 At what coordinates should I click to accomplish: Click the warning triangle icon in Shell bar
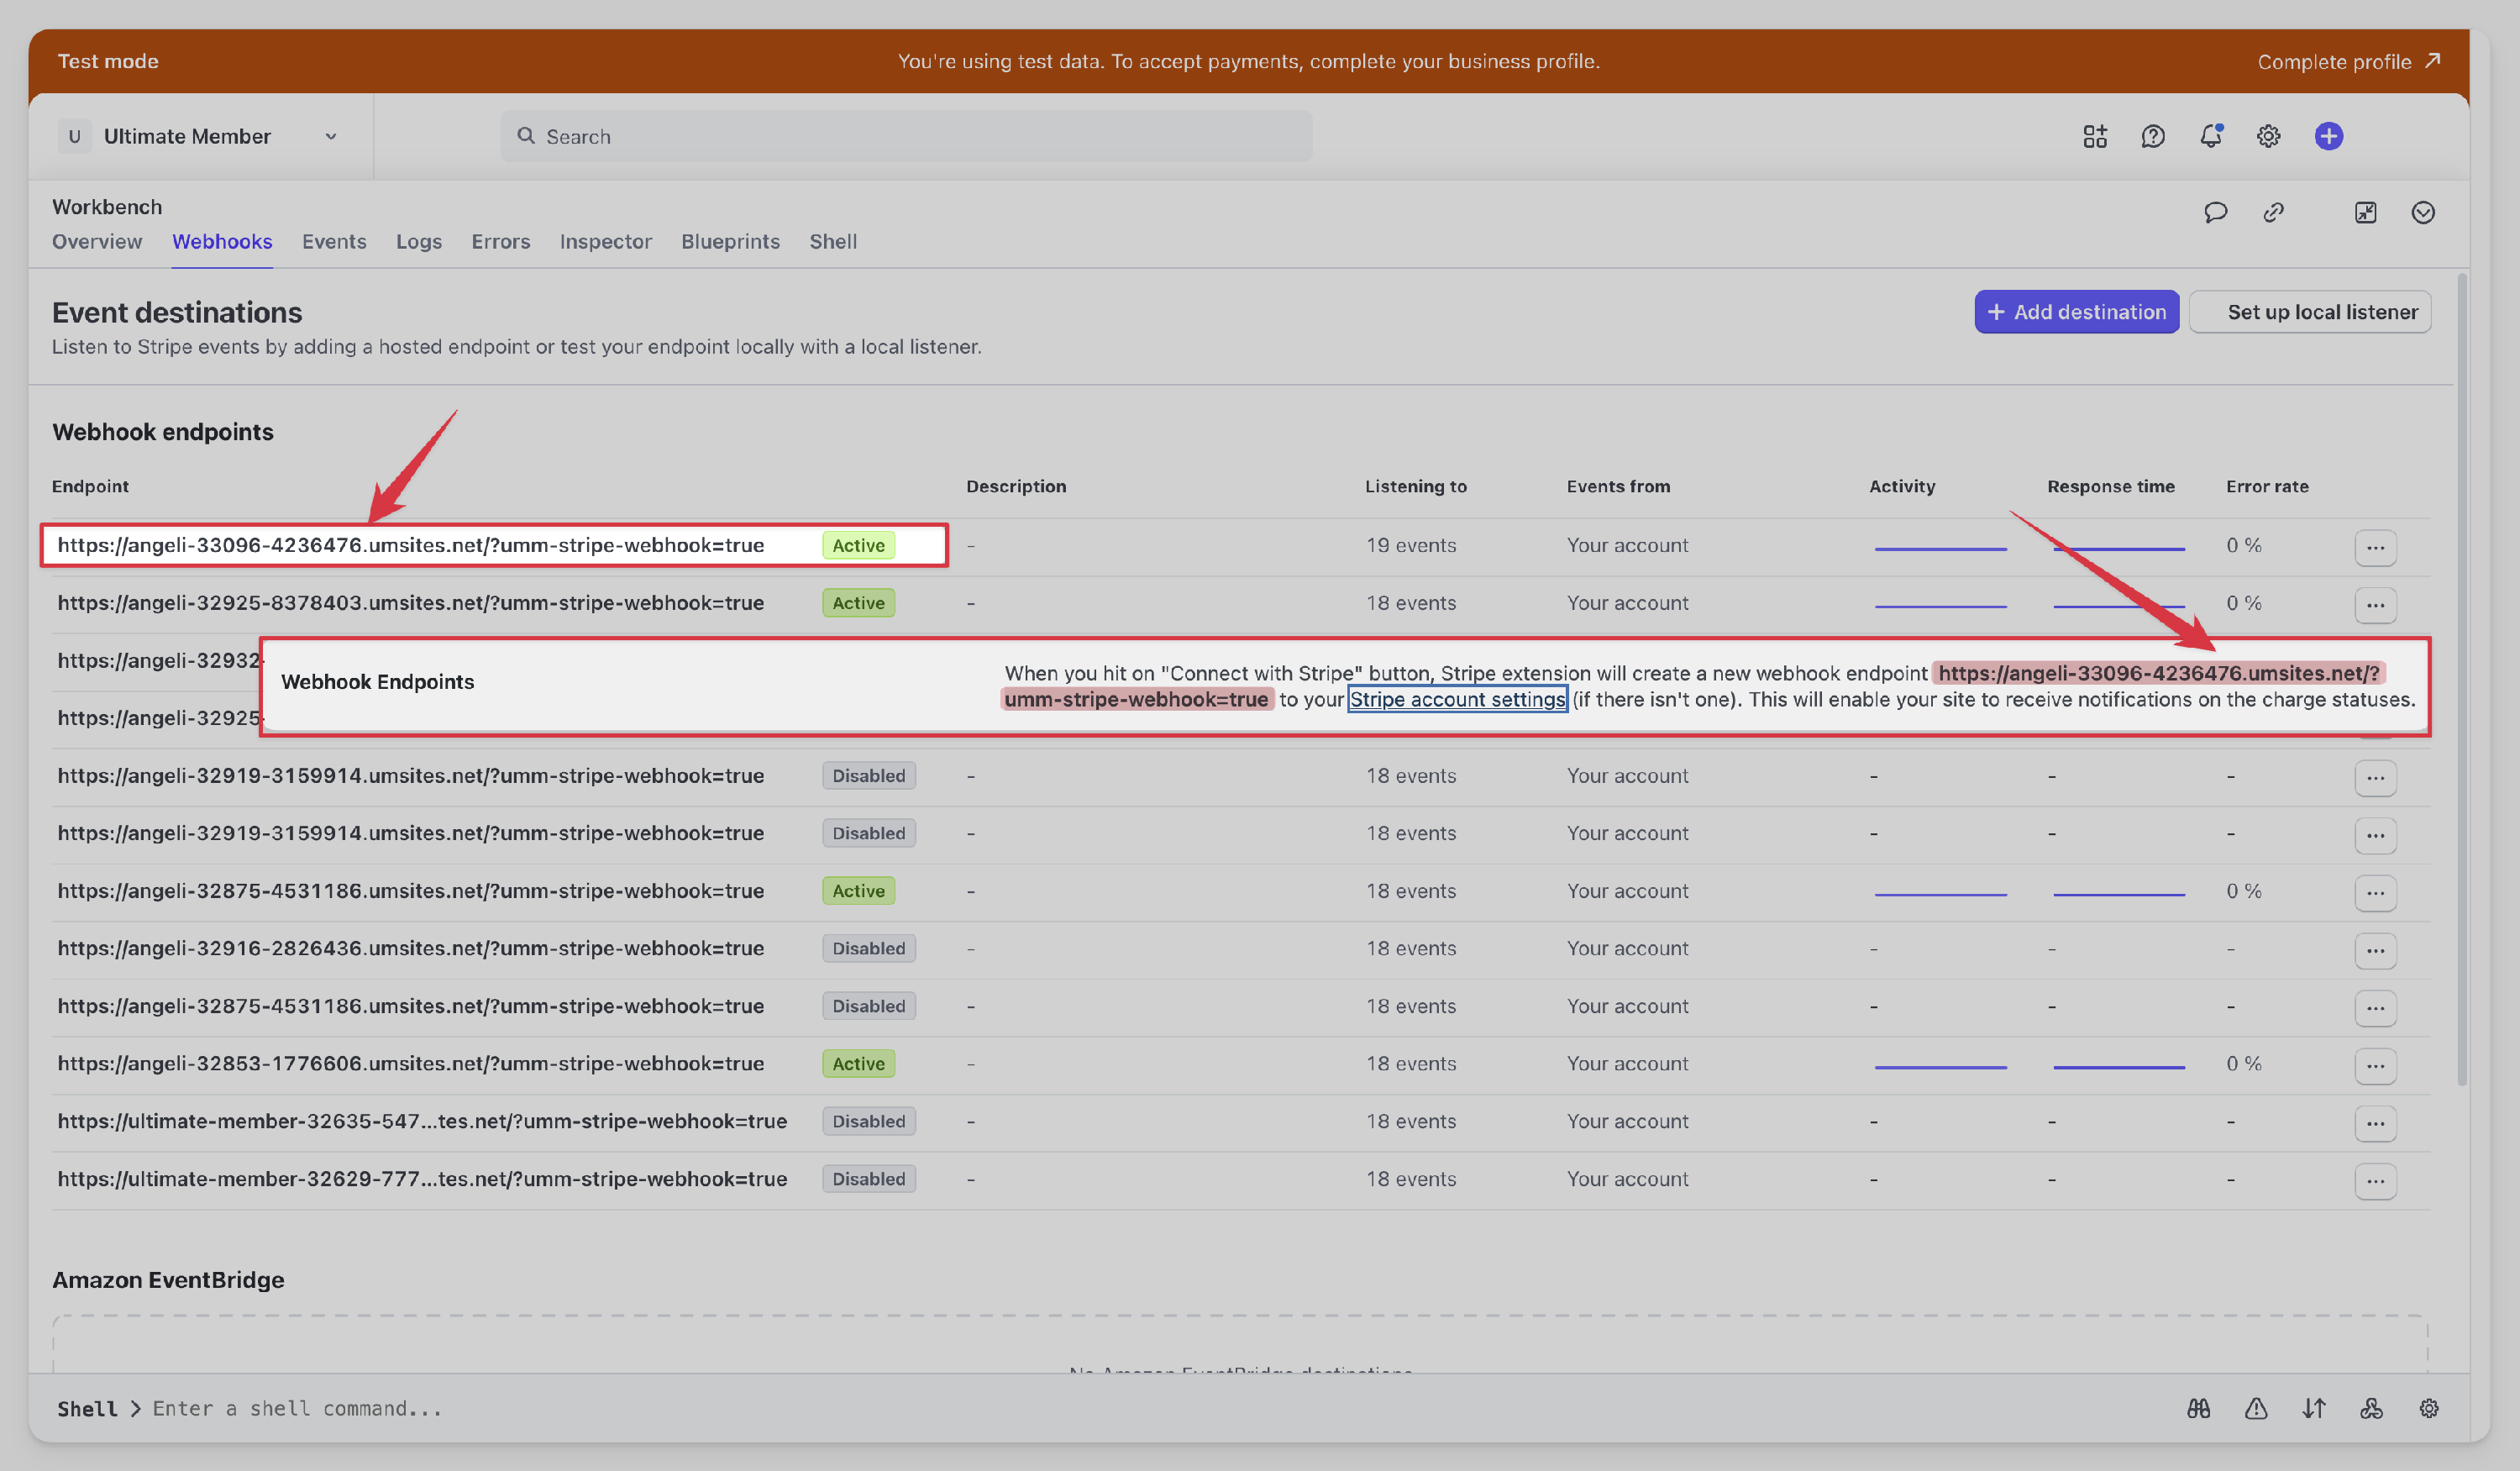(2256, 1408)
